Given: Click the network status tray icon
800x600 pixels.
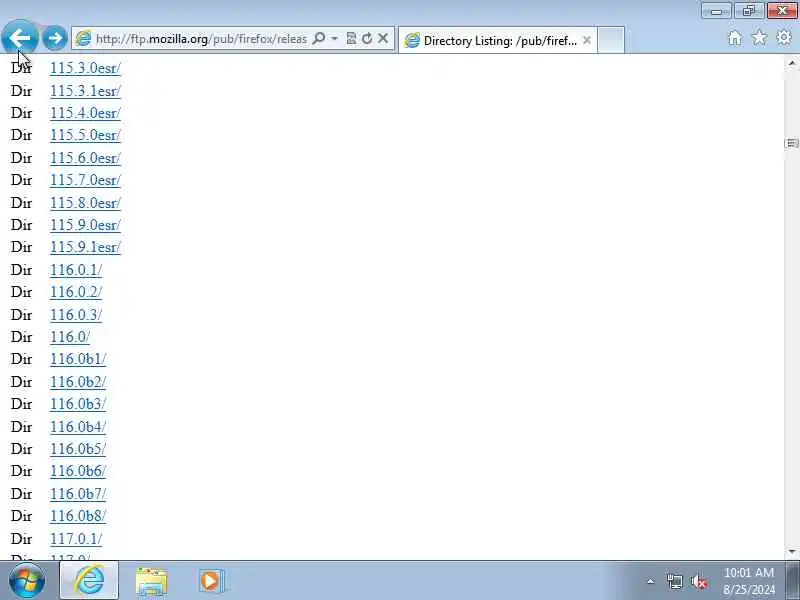Looking at the screenshot, I should pos(674,582).
